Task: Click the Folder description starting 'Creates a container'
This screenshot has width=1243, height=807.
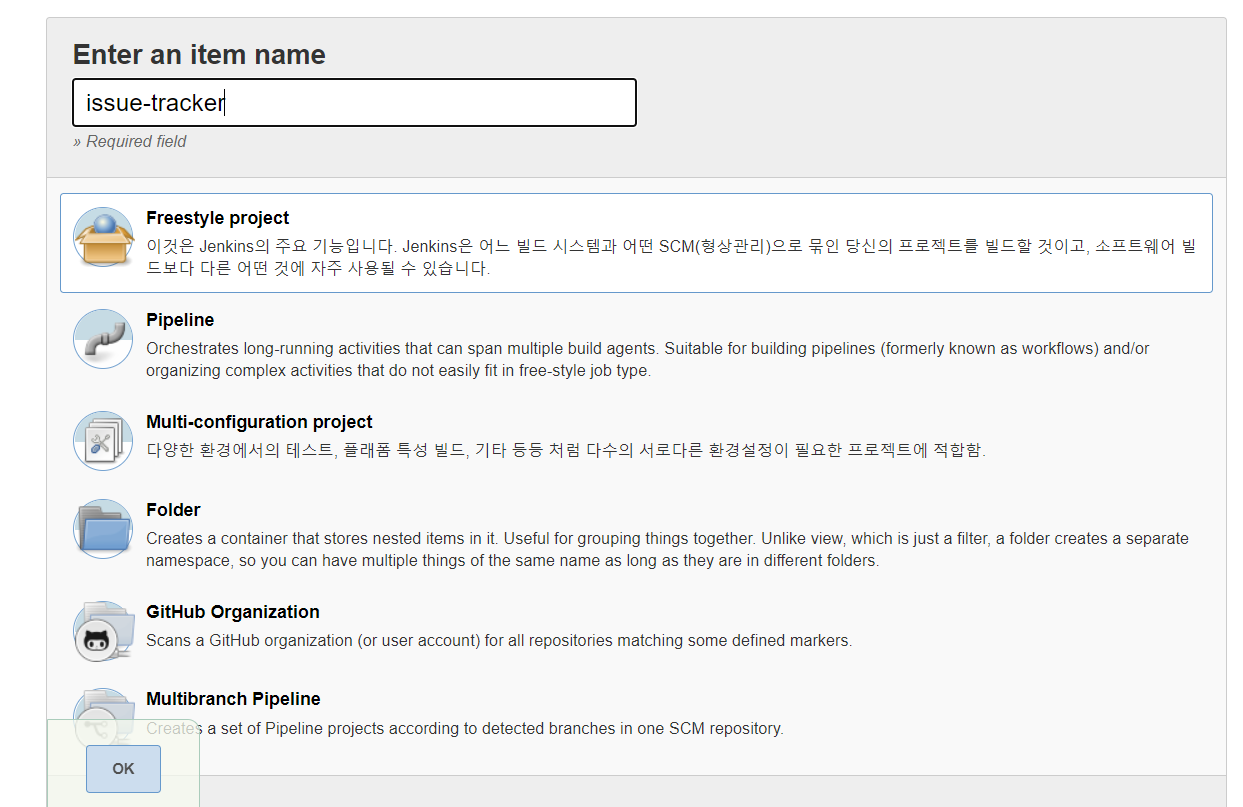Action: click(x=667, y=549)
